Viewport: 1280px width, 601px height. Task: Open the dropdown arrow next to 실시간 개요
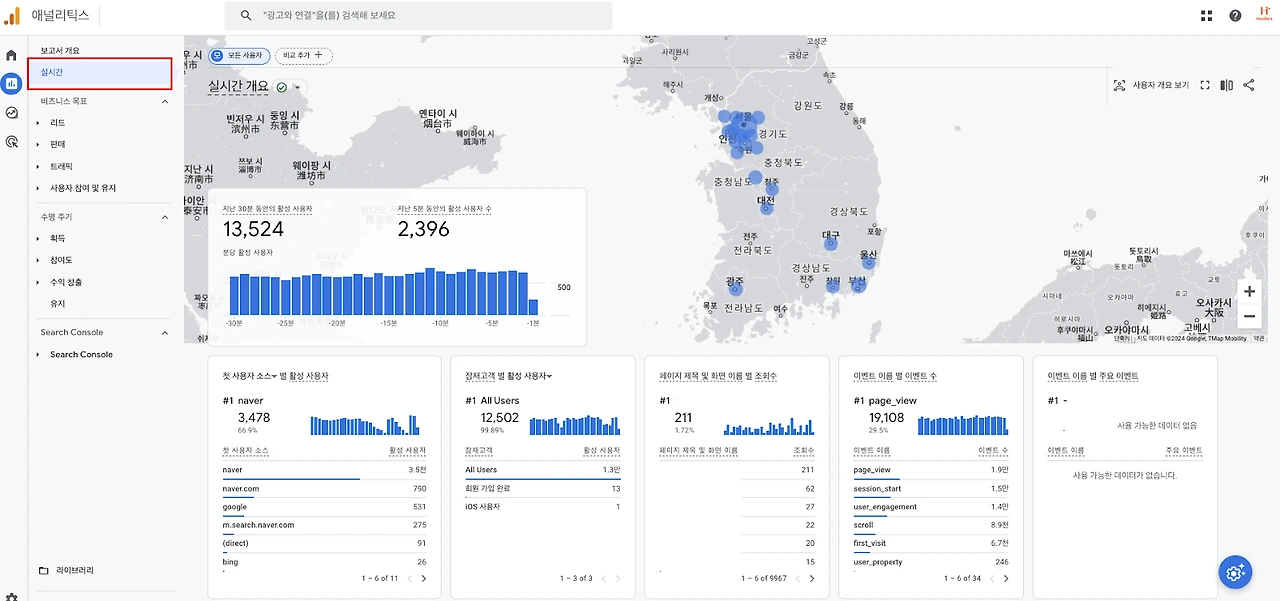pos(297,88)
